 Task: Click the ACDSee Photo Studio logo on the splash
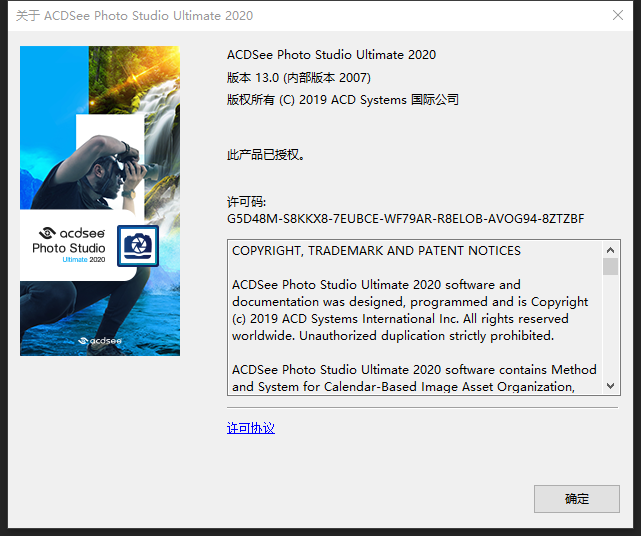coord(69,244)
